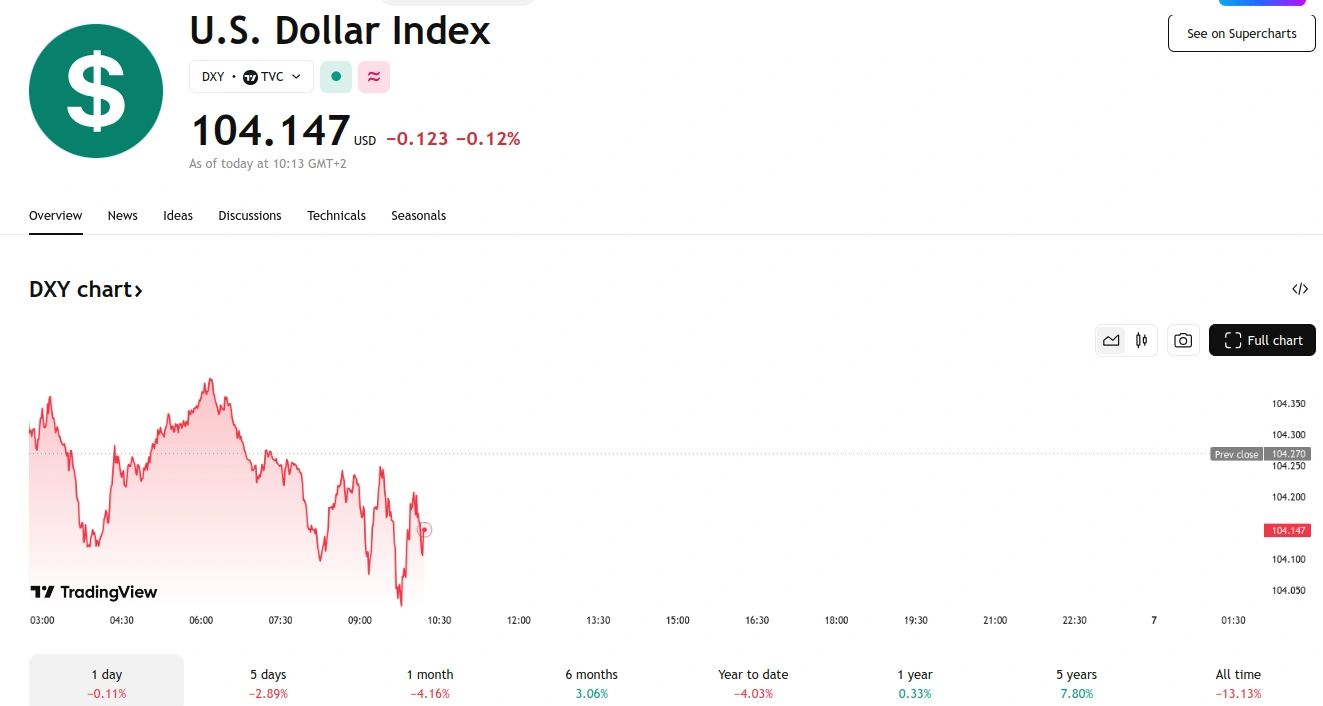Screen dimensions: 1323x706
Task: Take a chart snapshot with camera icon
Action: coord(1183,341)
